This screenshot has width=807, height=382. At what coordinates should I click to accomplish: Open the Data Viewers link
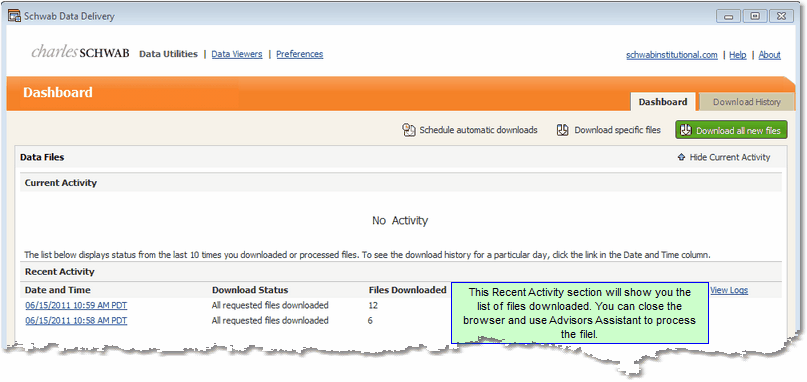coord(237,54)
